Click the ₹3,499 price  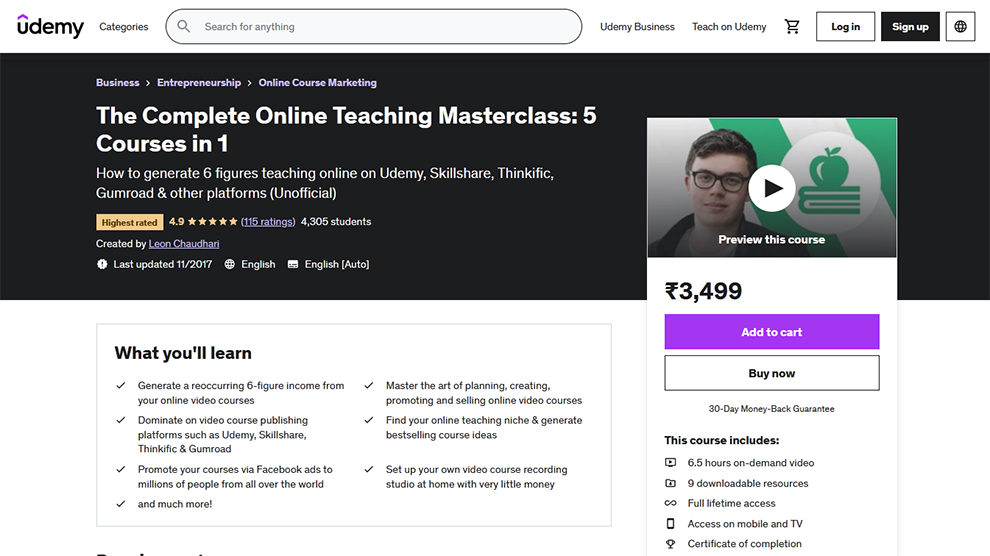(x=703, y=291)
